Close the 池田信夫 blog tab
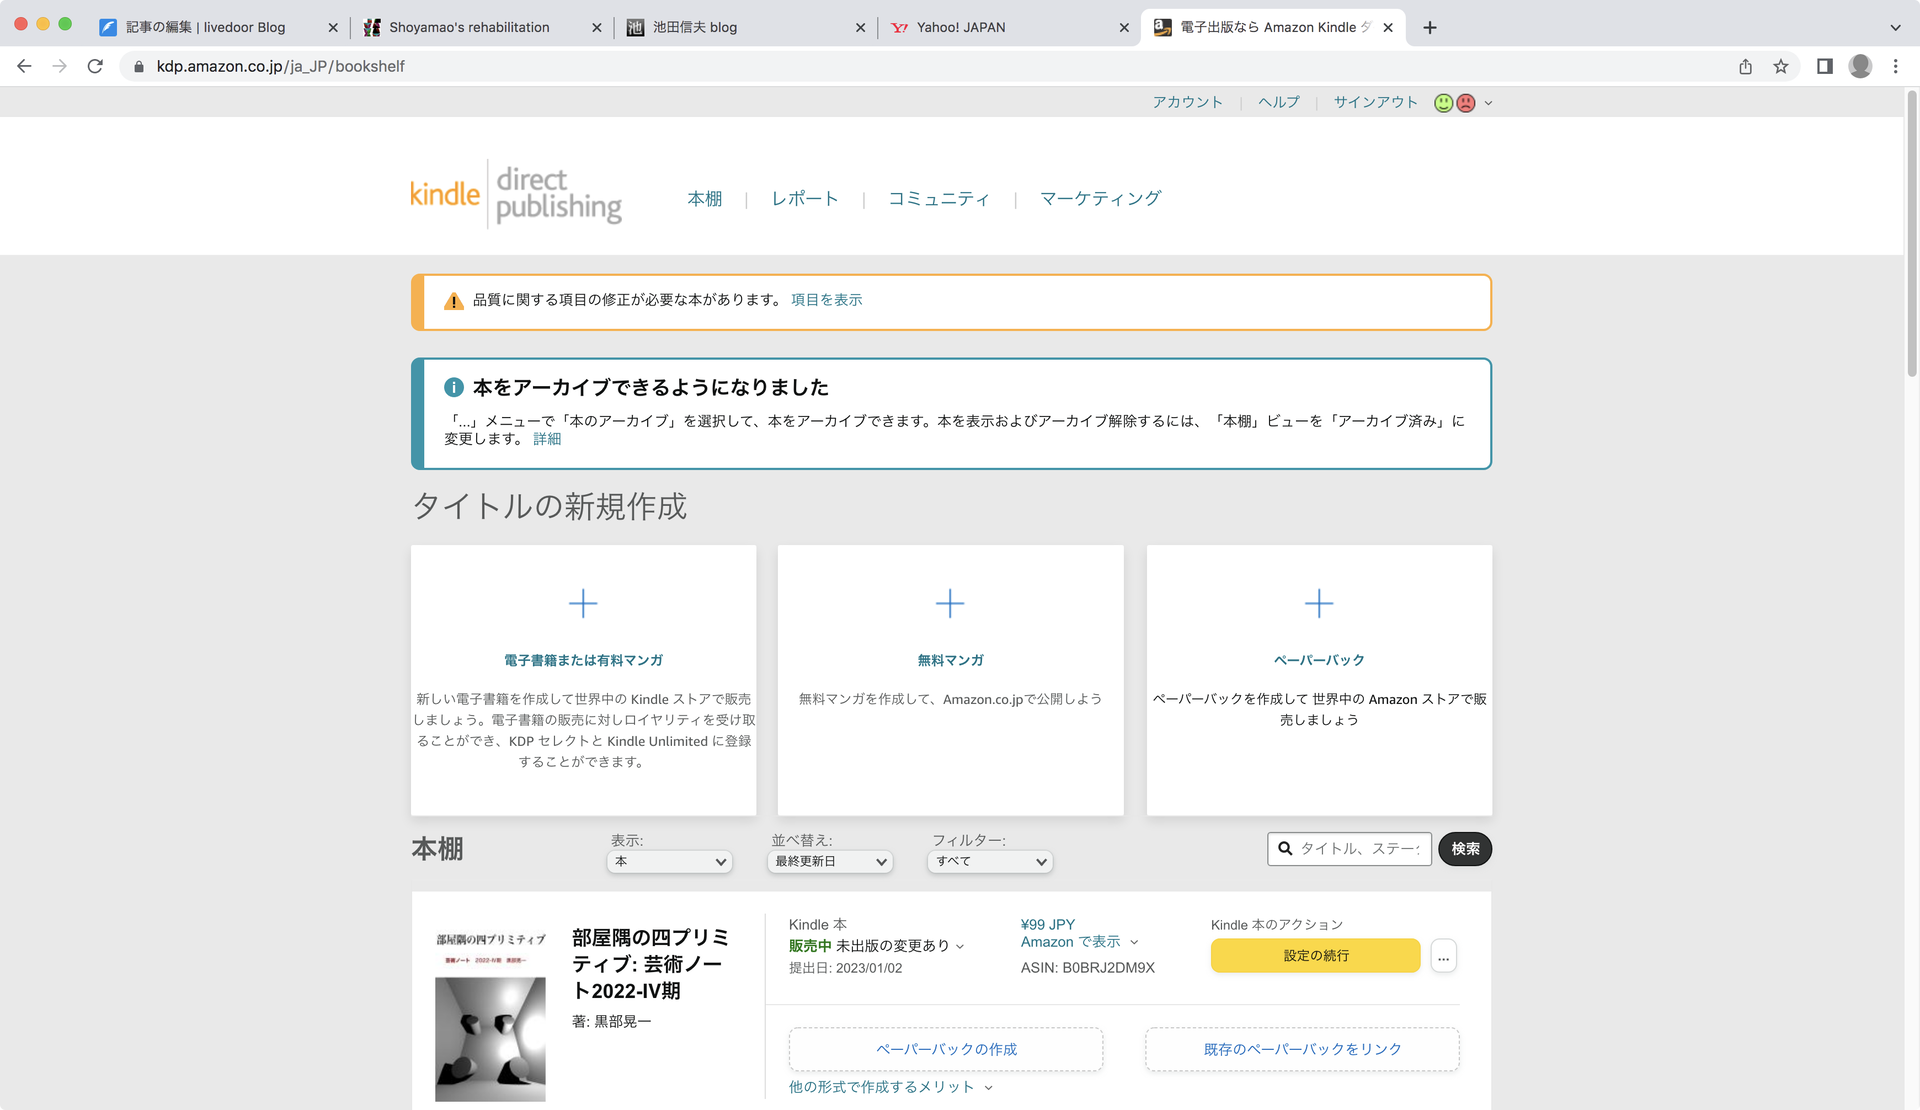Image resolution: width=1920 pixels, height=1110 pixels. coord(860,28)
